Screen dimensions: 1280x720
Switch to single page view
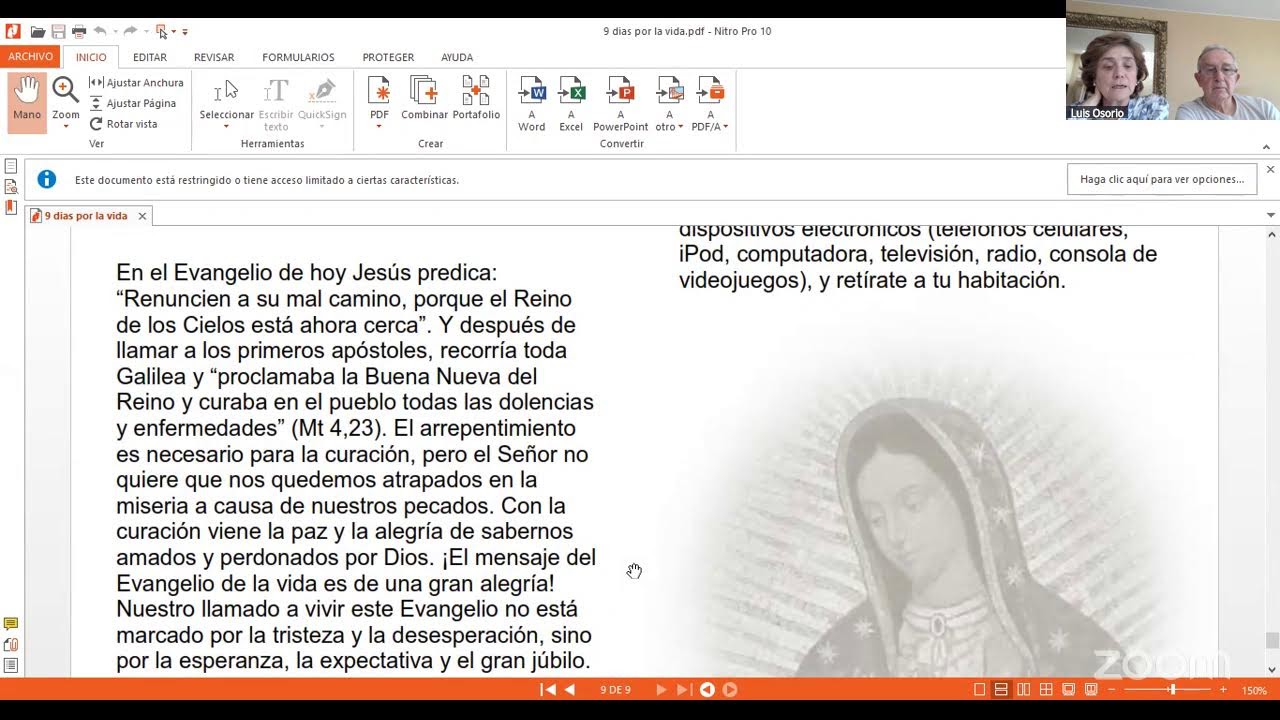coord(980,689)
